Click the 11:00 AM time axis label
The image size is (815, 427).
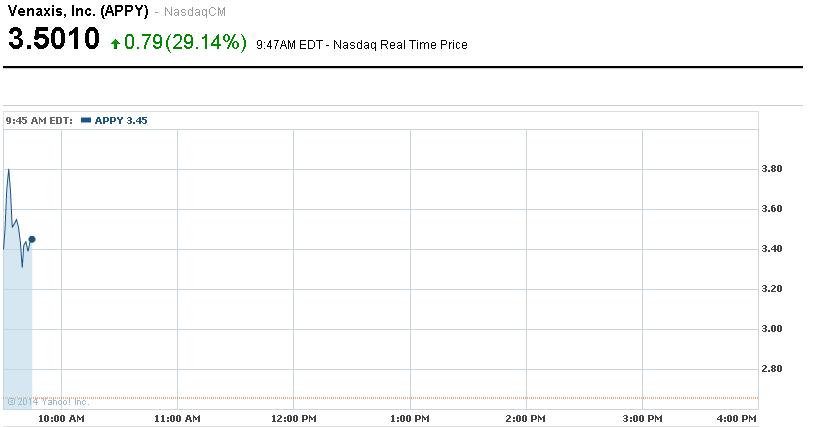177,419
